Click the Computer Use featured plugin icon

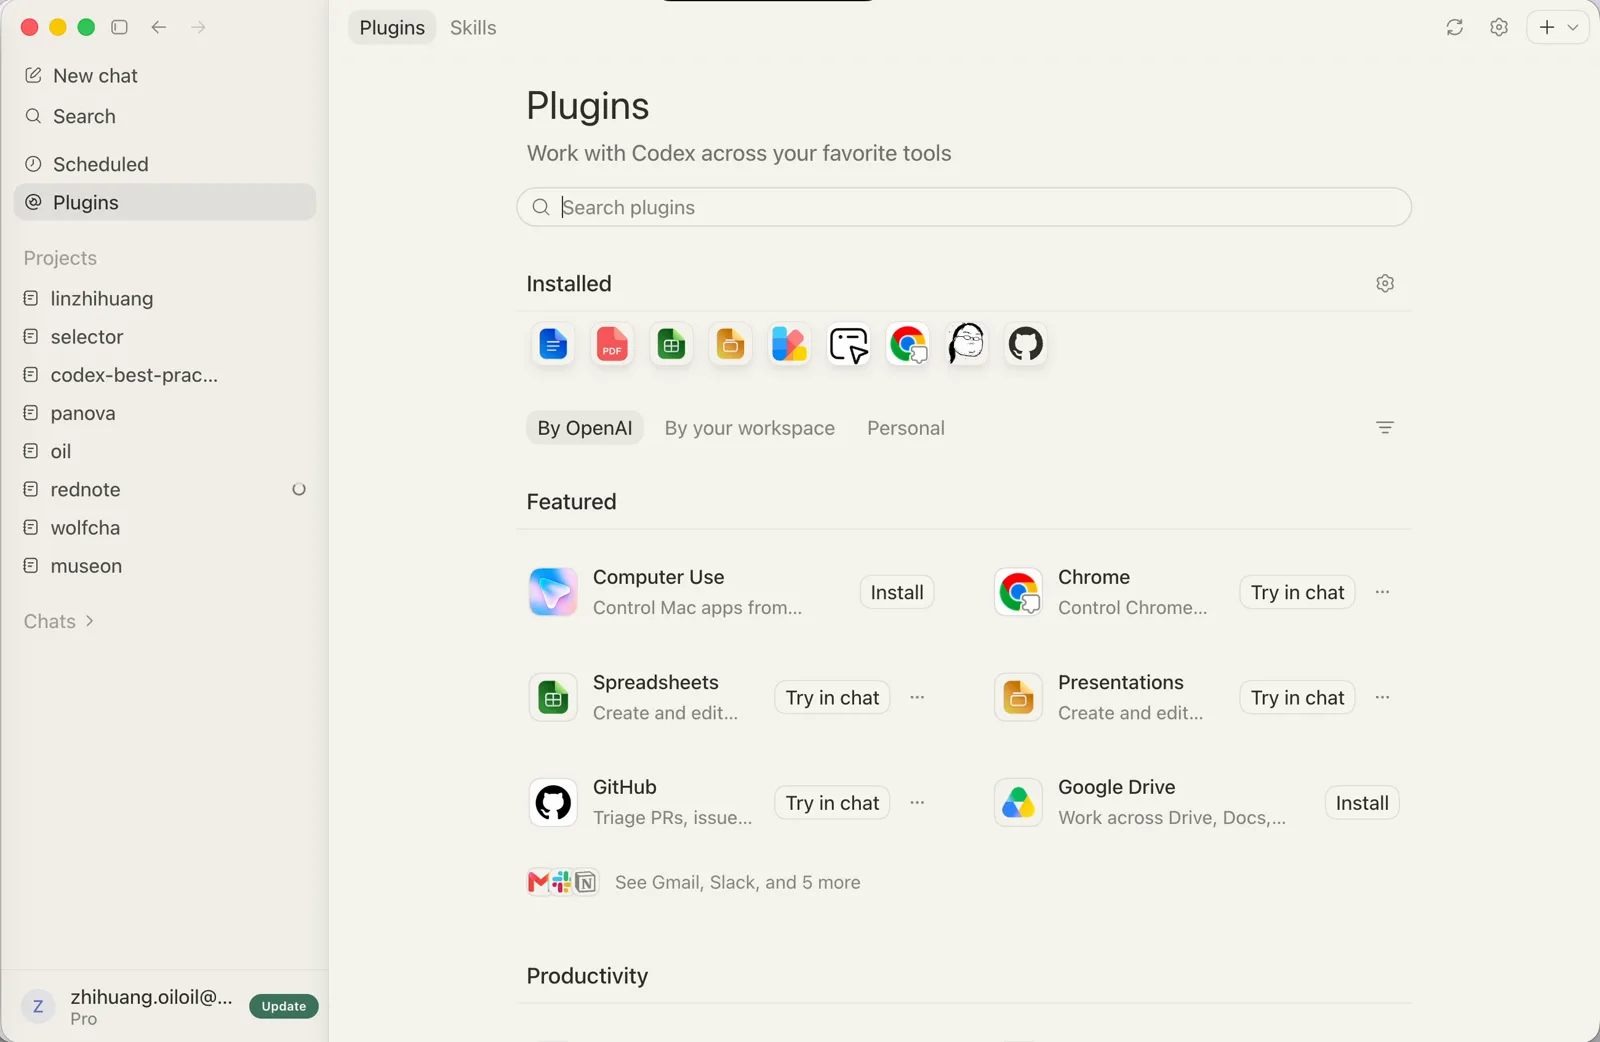553,592
